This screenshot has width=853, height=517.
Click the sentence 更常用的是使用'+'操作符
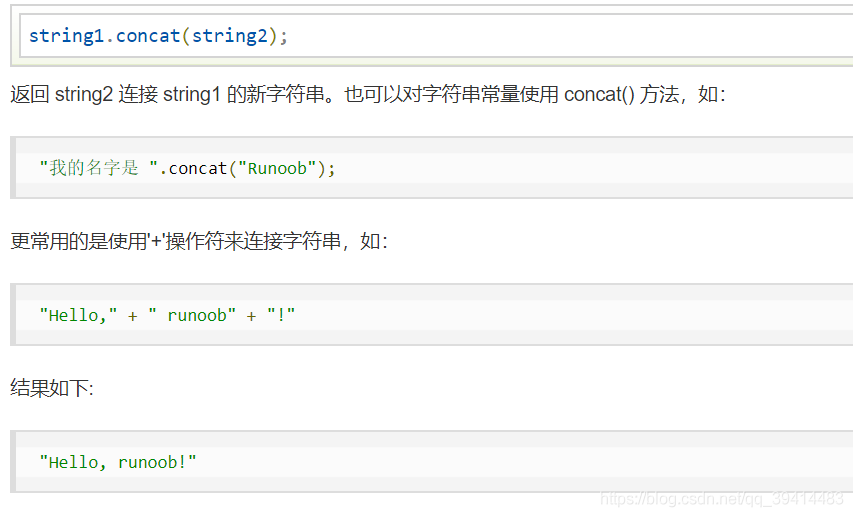[x=199, y=241]
